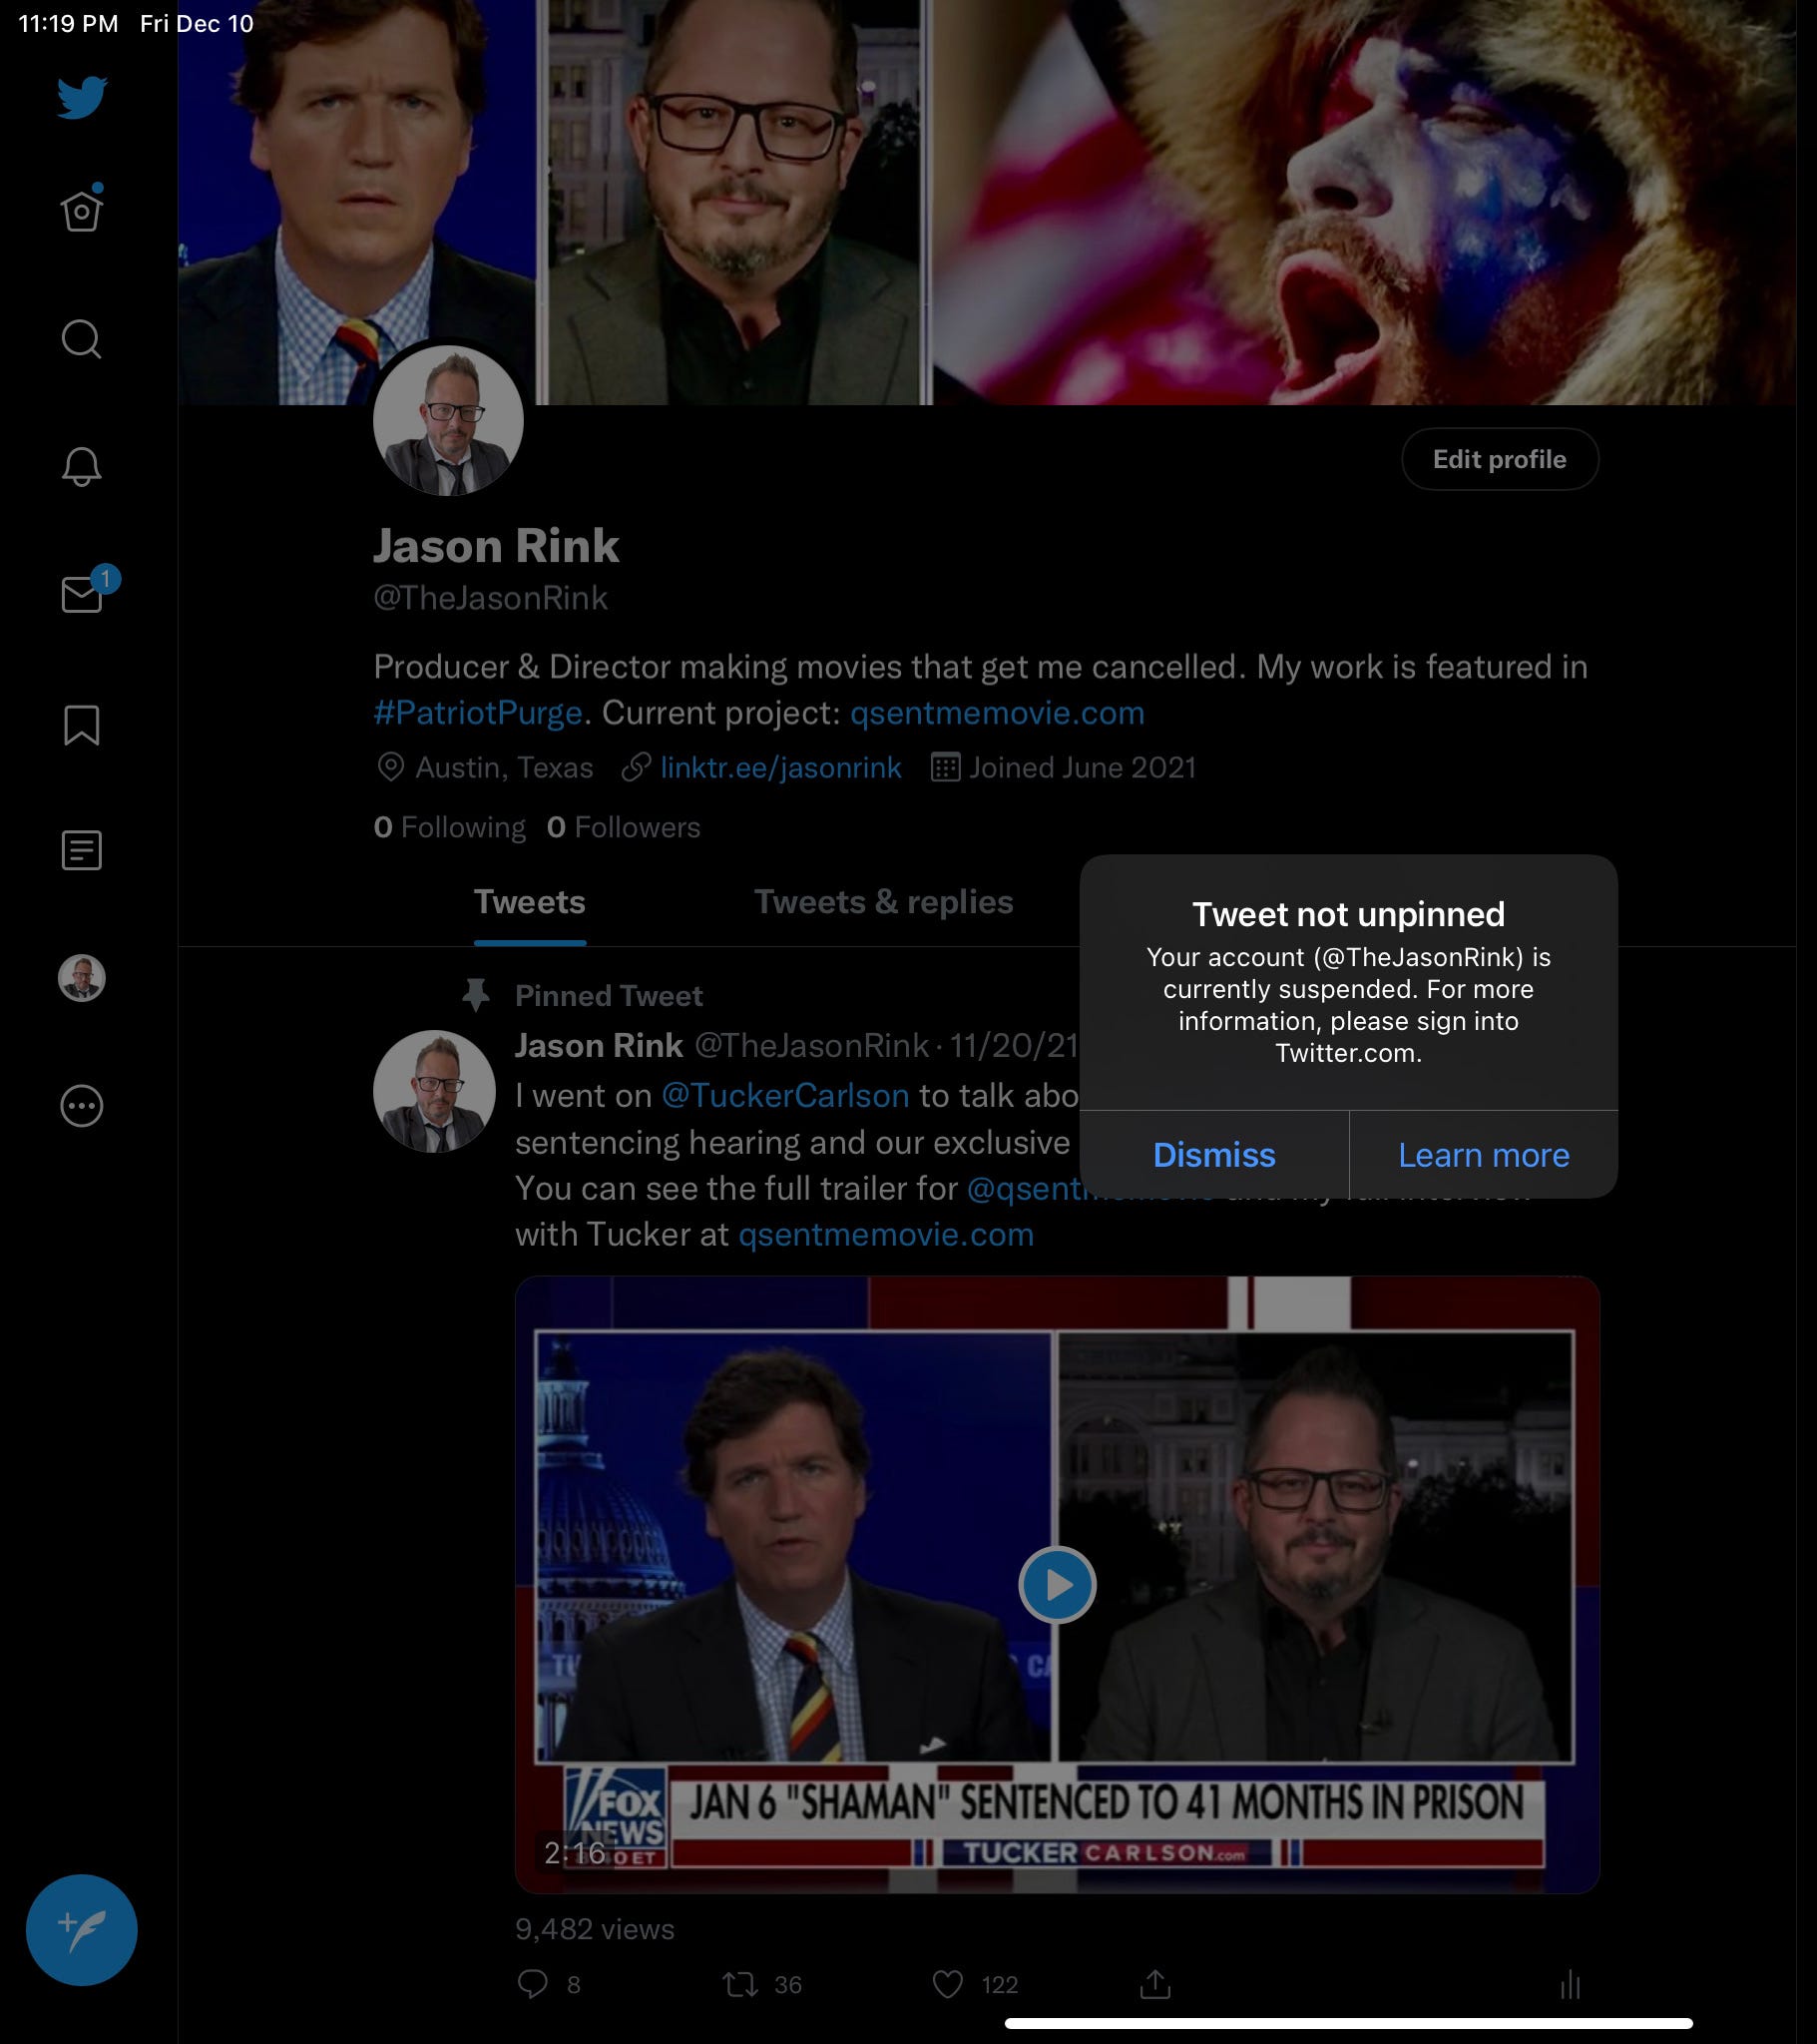
Task: Open qsentmemovie.com link in pinned tweet
Action: tap(886, 1234)
